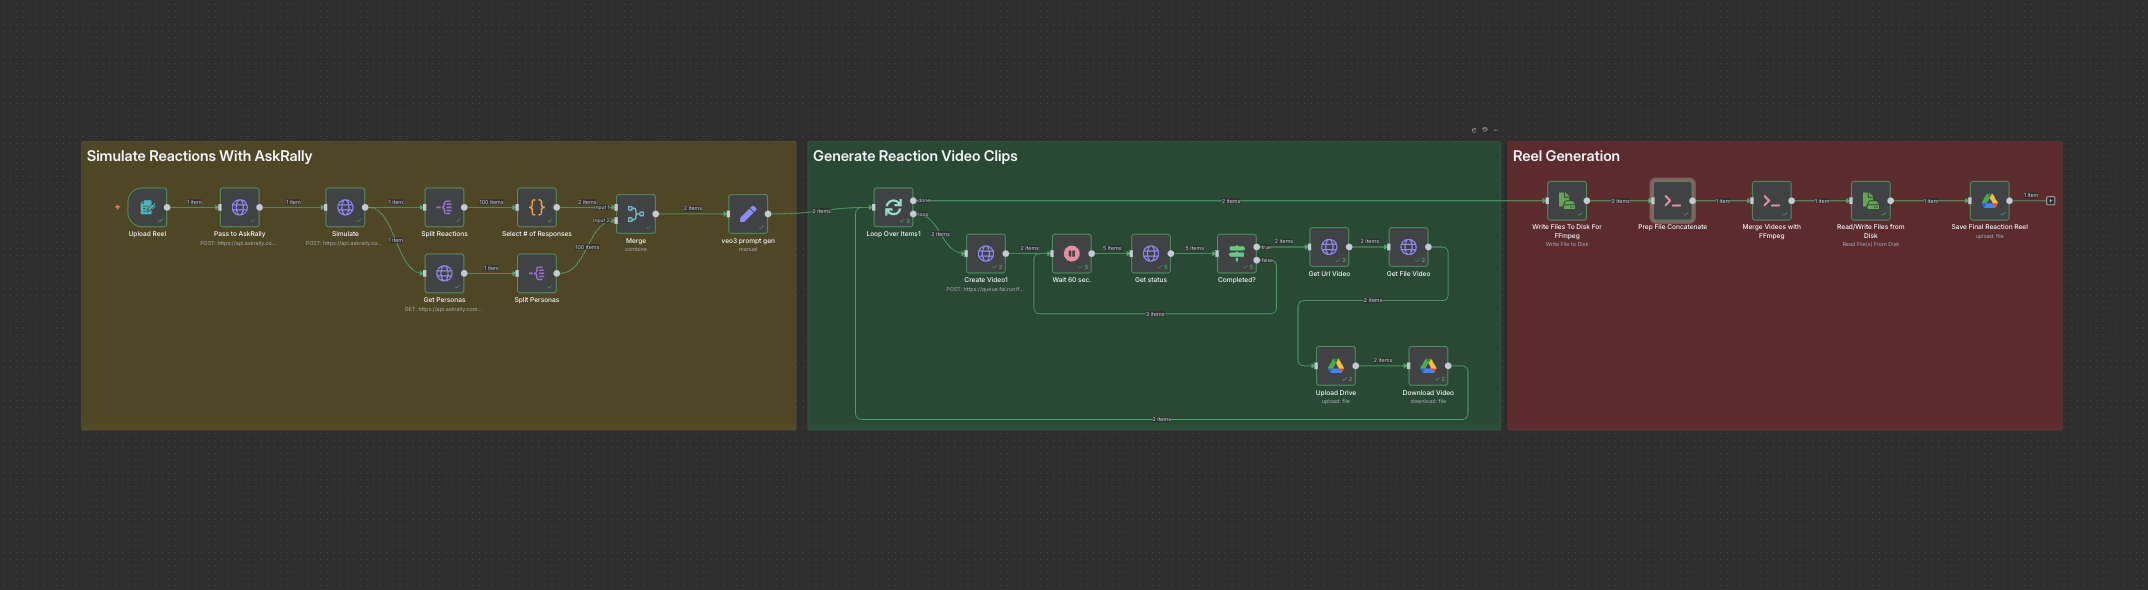Click the done output of Loop Over Items1
Screen dimensions: 2148x590
(913, 201)
